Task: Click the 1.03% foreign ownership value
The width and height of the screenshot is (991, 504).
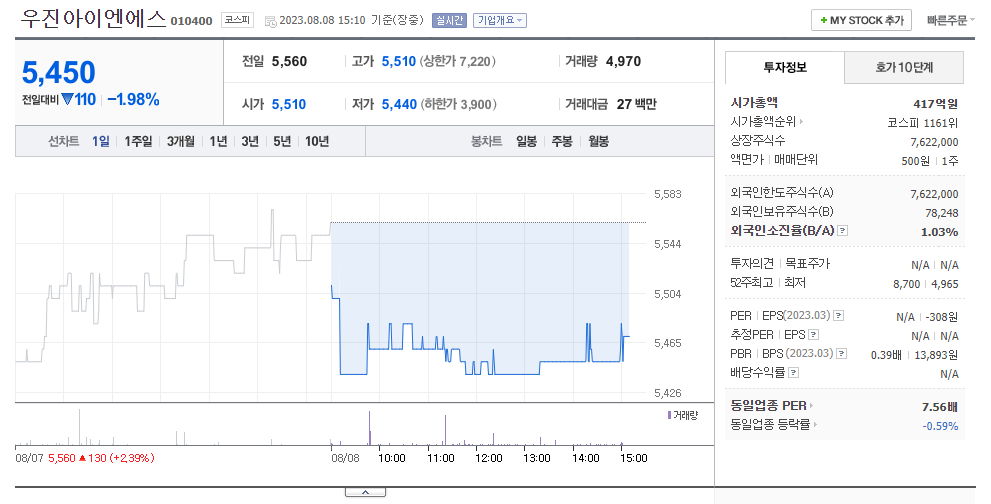Action: [x=939, y=232]
